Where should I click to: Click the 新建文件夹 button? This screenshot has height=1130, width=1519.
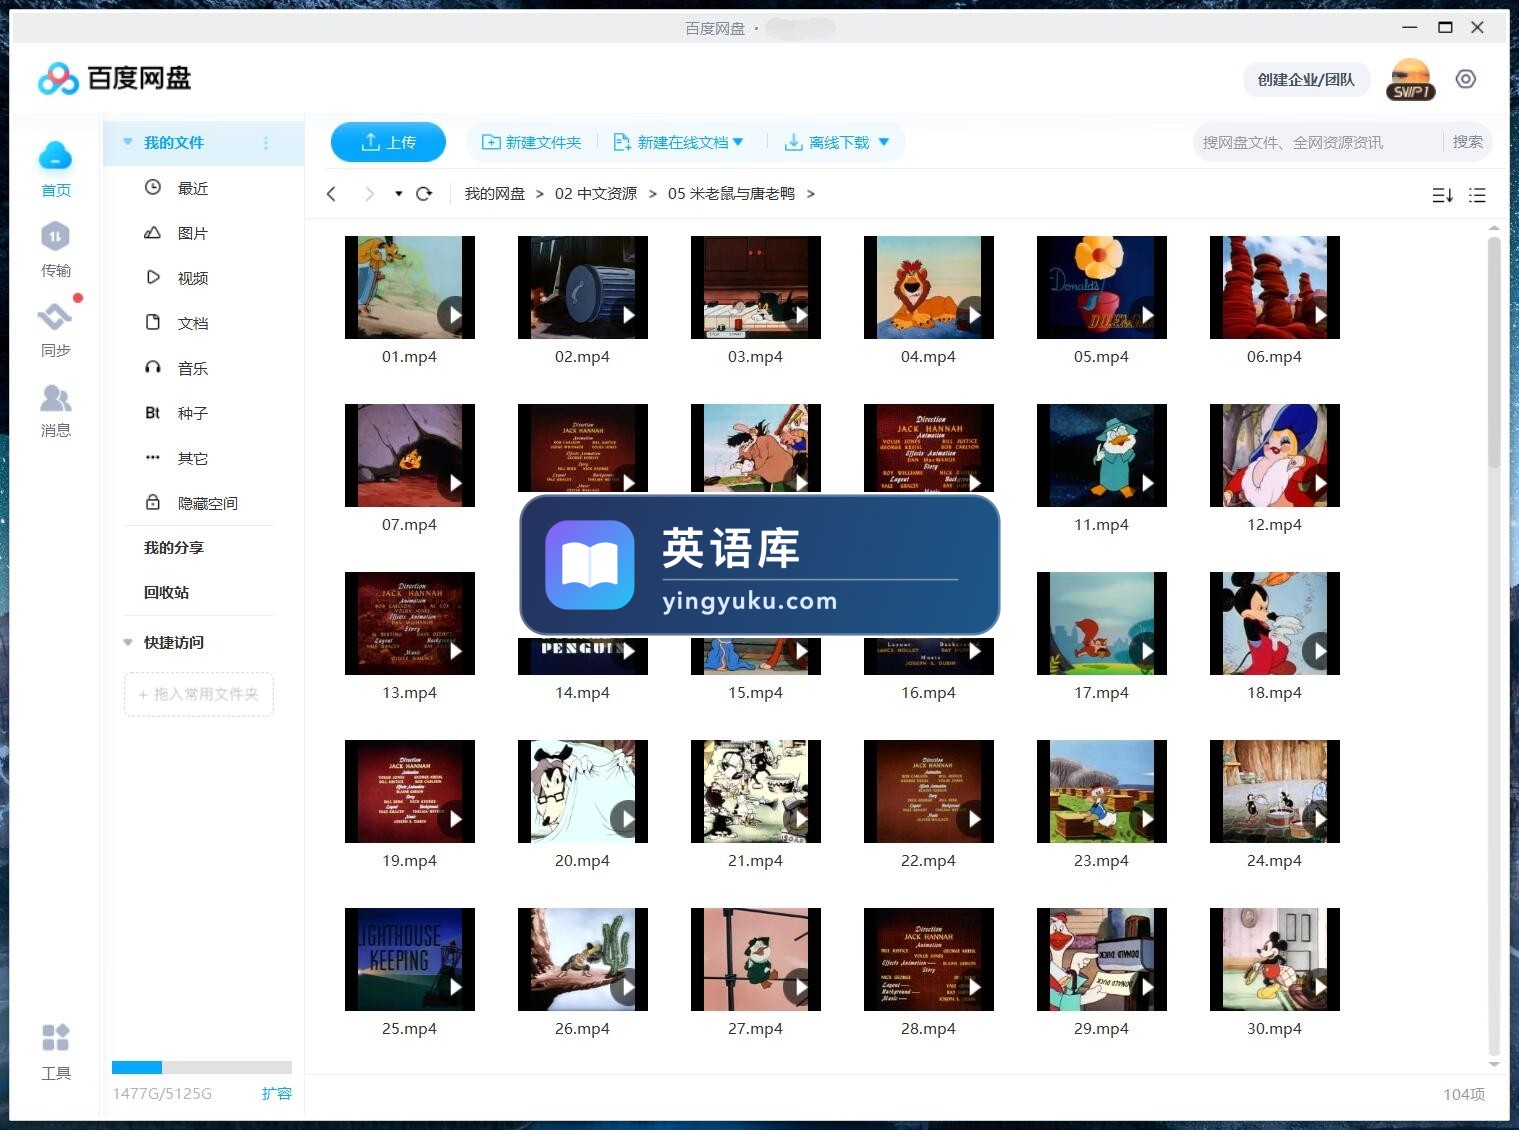pyautogui.click(x=531, y=143)
